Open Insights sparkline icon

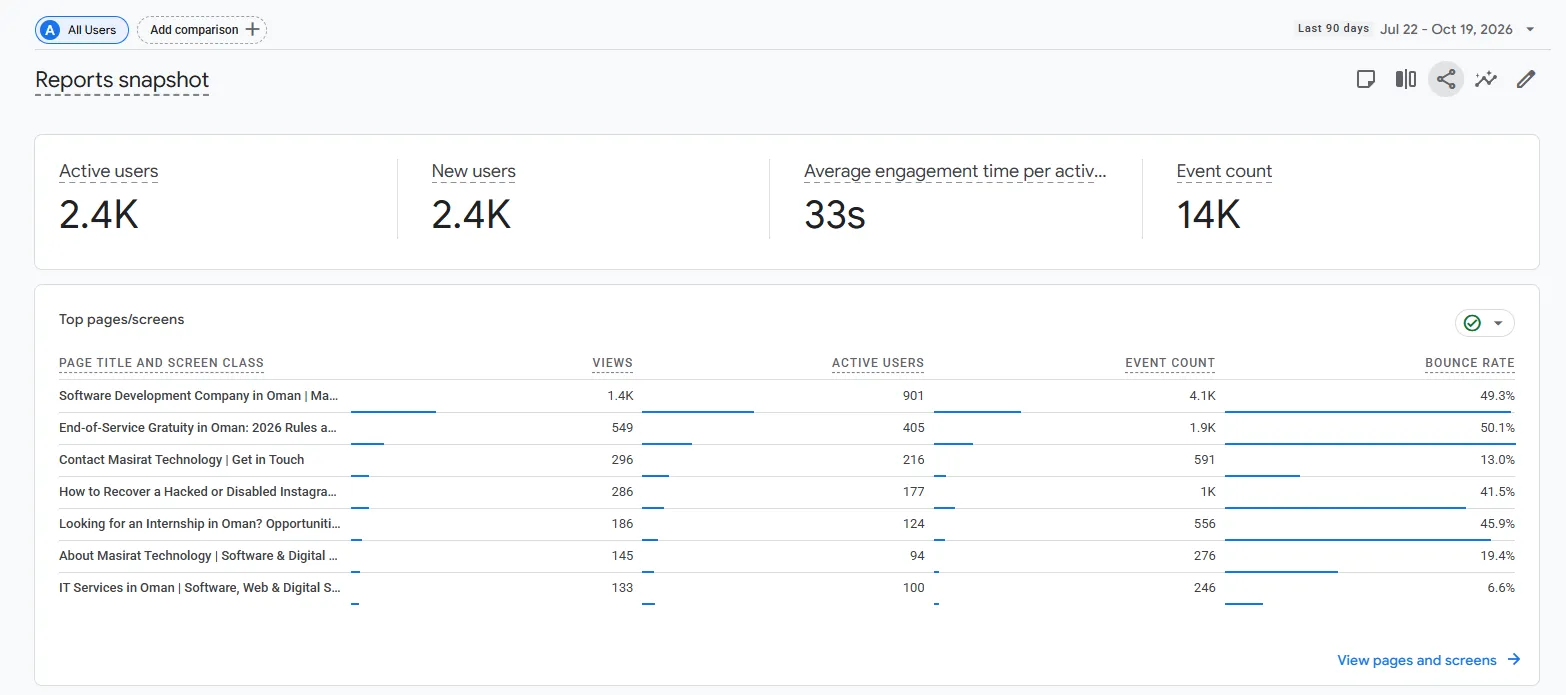click(x=1486, y=79)
